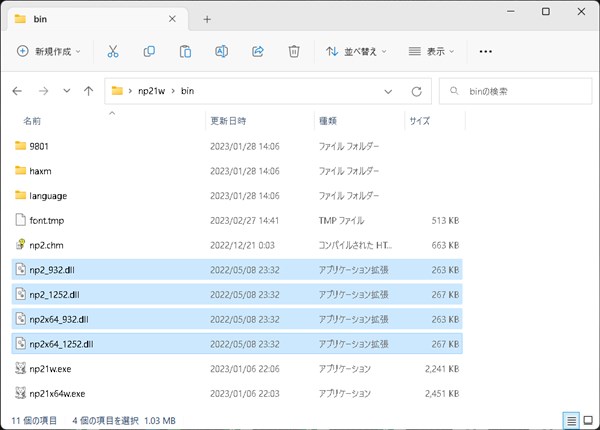The image size is (600, 430).
Task: Switch to details view layout icon
Action: (569, 420)
